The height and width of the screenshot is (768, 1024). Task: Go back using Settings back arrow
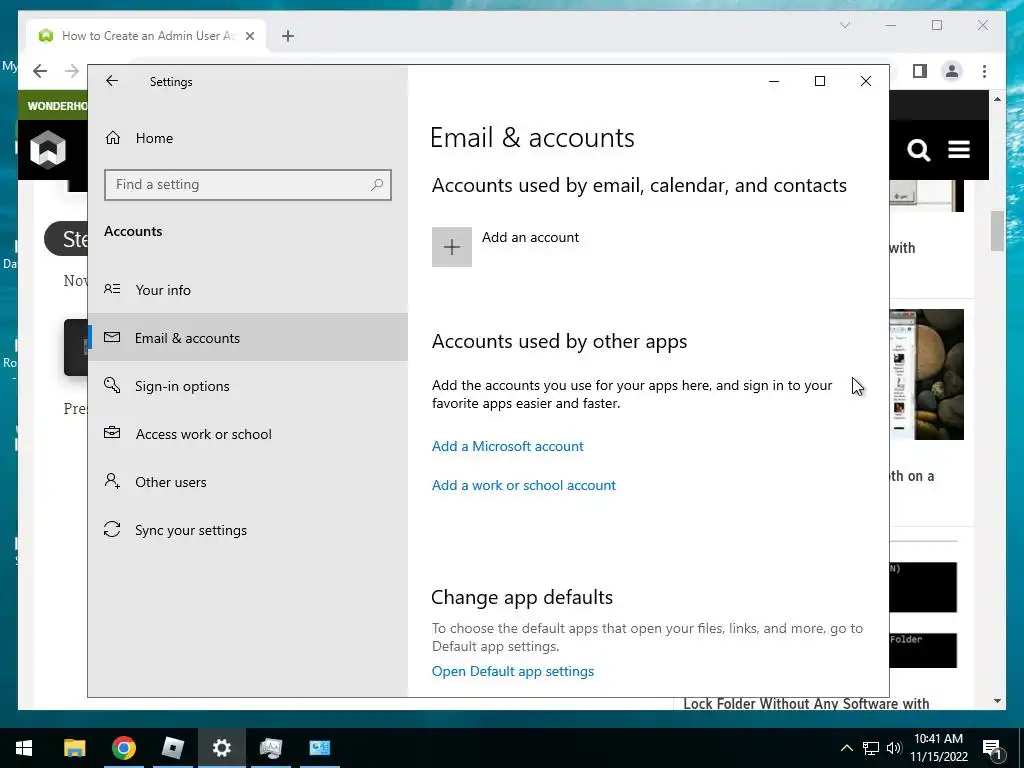click(112, 81)
